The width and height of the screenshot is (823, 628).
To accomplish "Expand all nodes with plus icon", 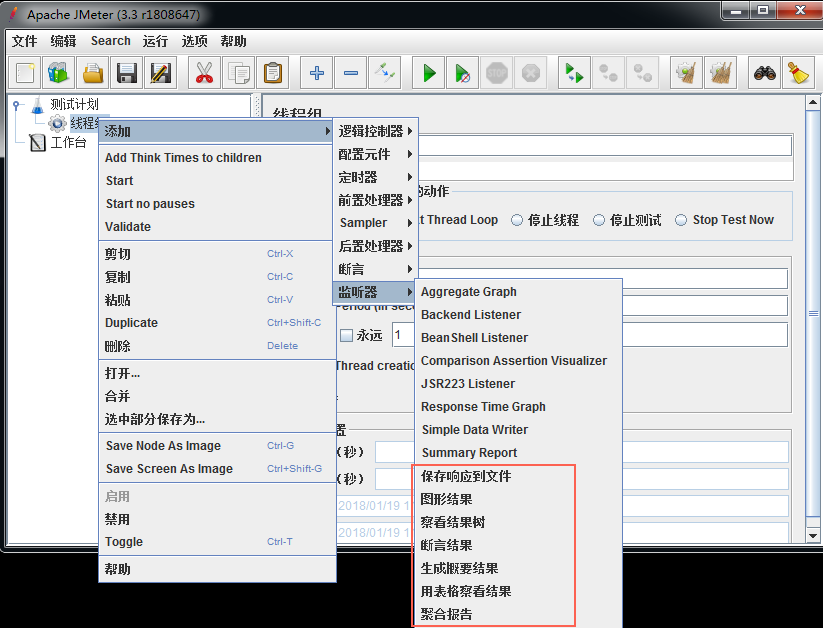I will pos(316,73).
